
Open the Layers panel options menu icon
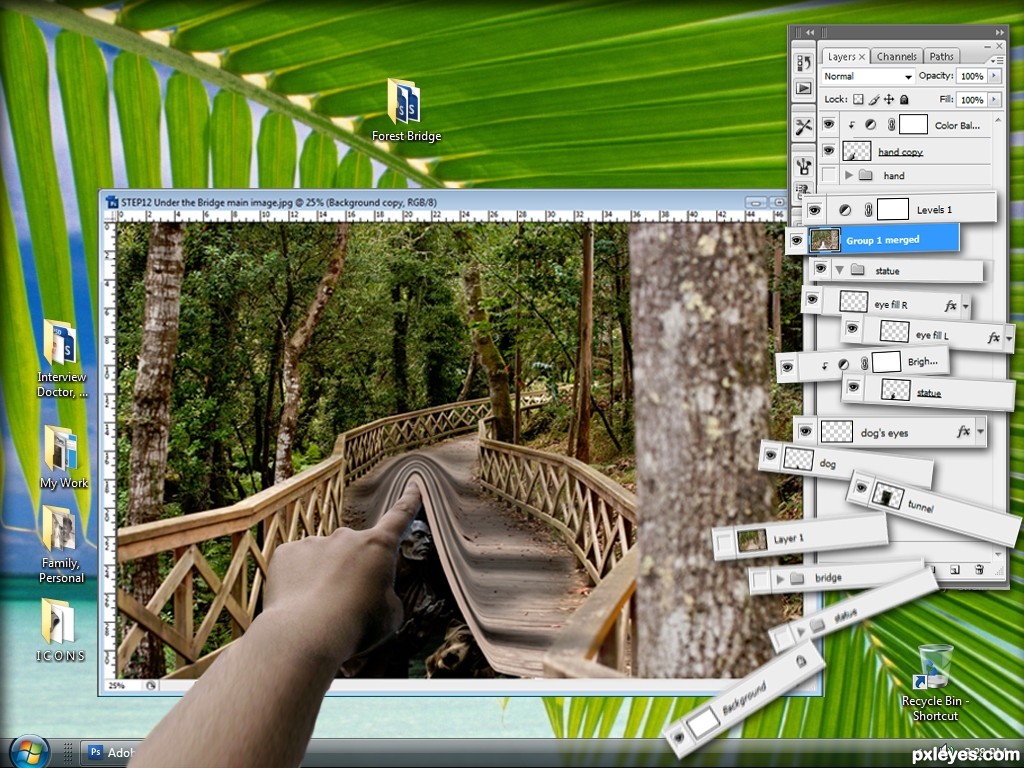pyautogui.click(x=995, y=60)
